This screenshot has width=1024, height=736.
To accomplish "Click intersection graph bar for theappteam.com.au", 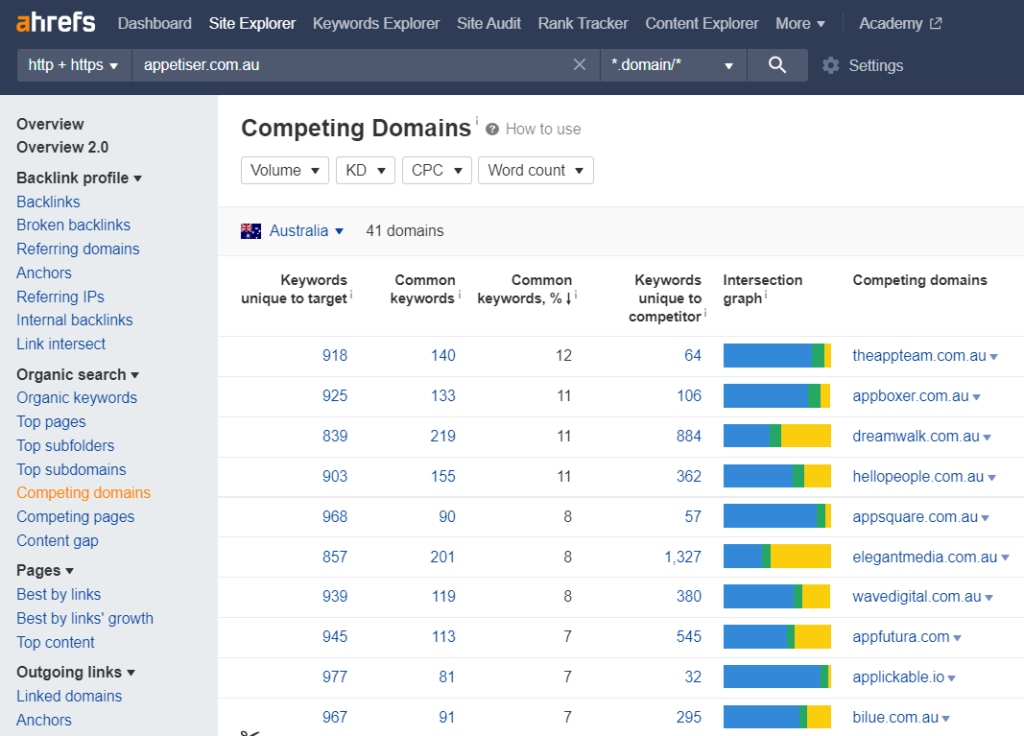I will pos(777,356).
